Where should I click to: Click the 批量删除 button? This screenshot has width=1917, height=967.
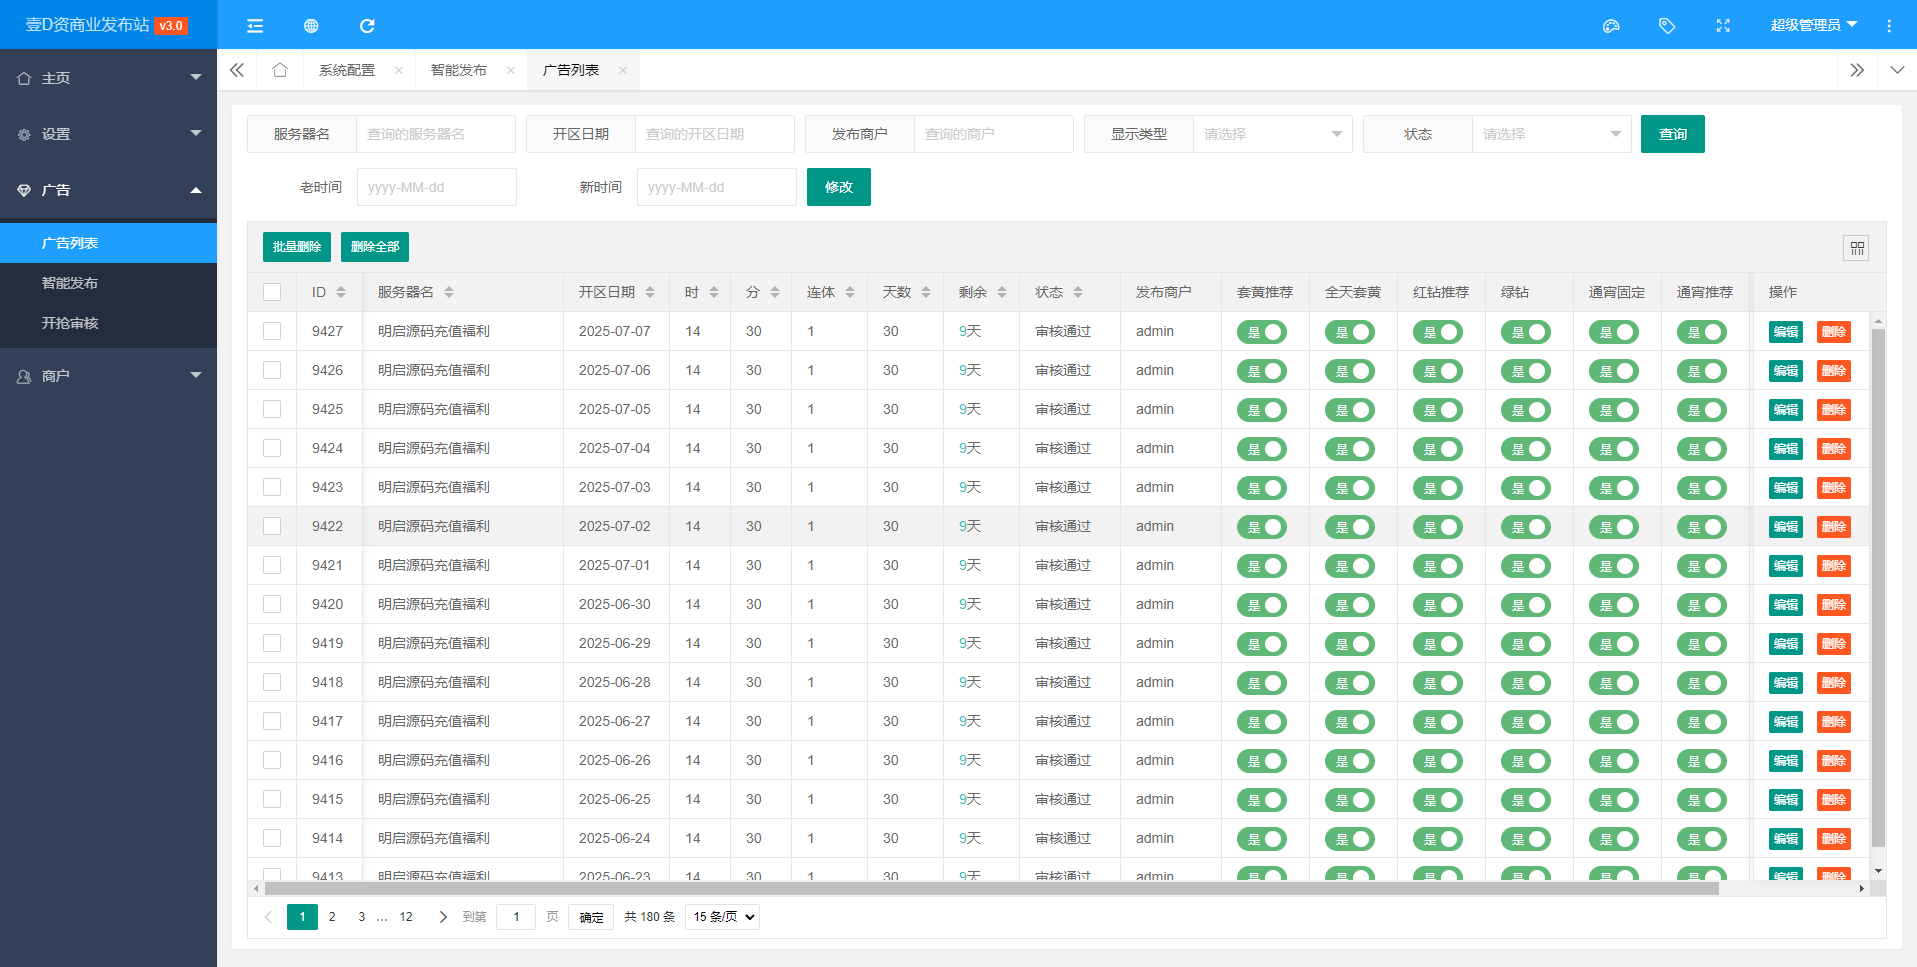[x=297, y=247]
